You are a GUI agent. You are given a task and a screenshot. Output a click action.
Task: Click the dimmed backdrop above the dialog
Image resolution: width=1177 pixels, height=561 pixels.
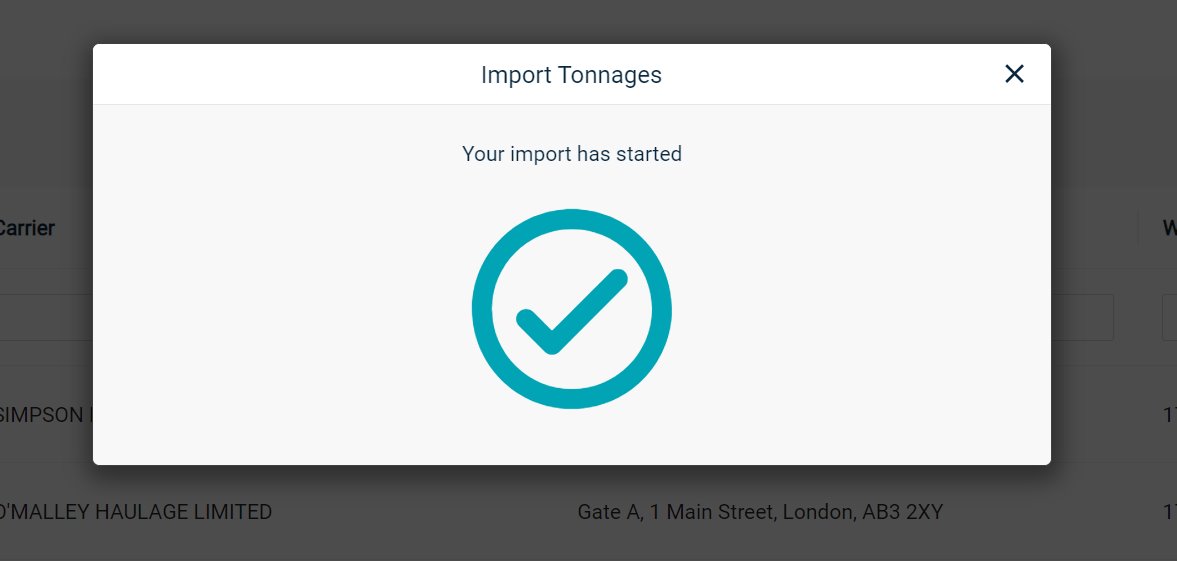tap(572, 21)
